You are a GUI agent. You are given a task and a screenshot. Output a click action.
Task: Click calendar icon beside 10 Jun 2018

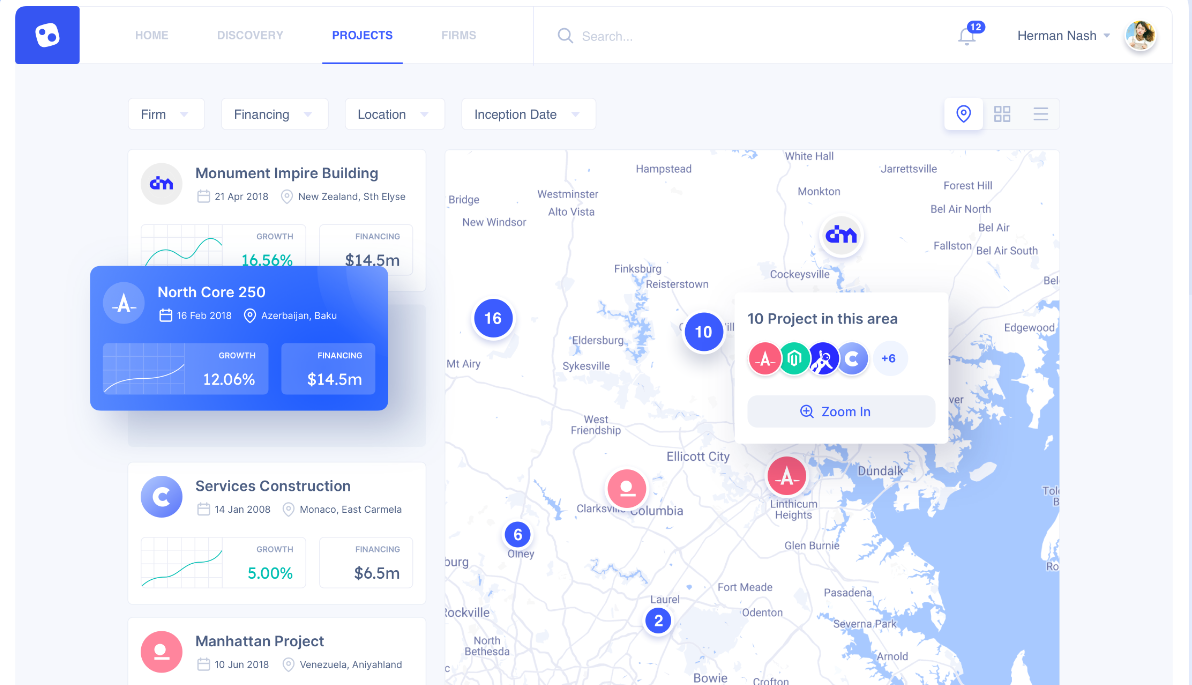click(x=204, y=664)
